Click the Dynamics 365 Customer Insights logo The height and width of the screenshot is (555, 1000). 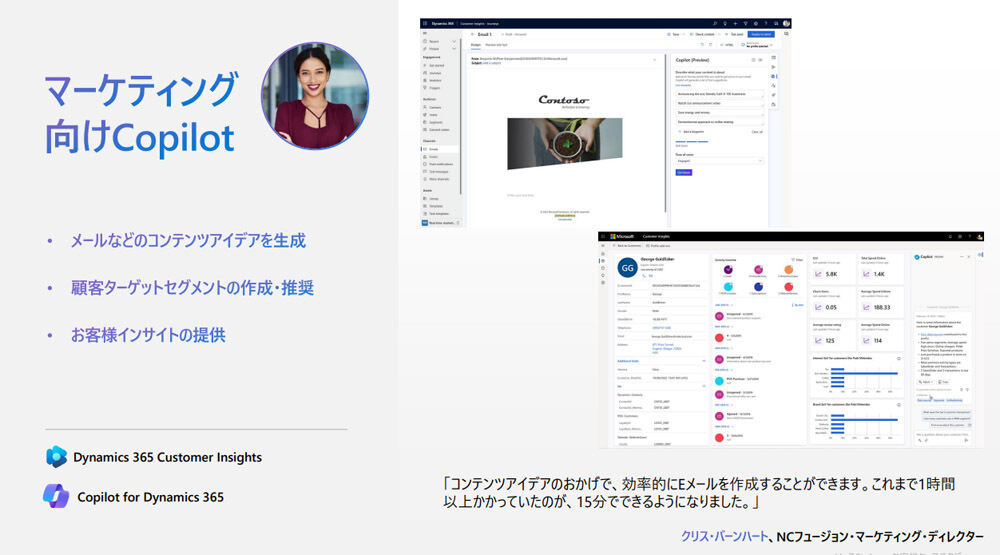pos(56,457)
